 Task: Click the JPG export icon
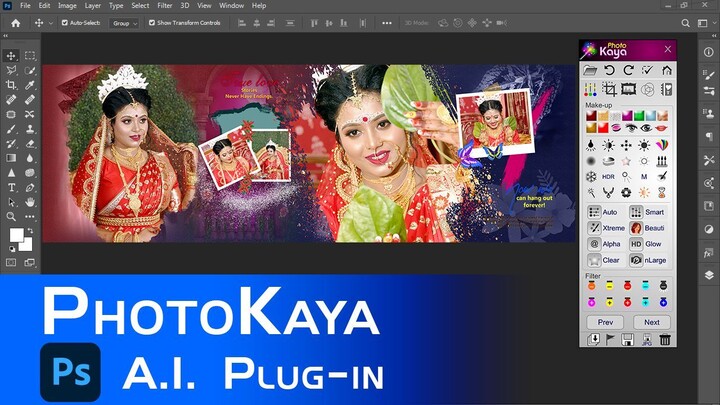pos(647,339)
